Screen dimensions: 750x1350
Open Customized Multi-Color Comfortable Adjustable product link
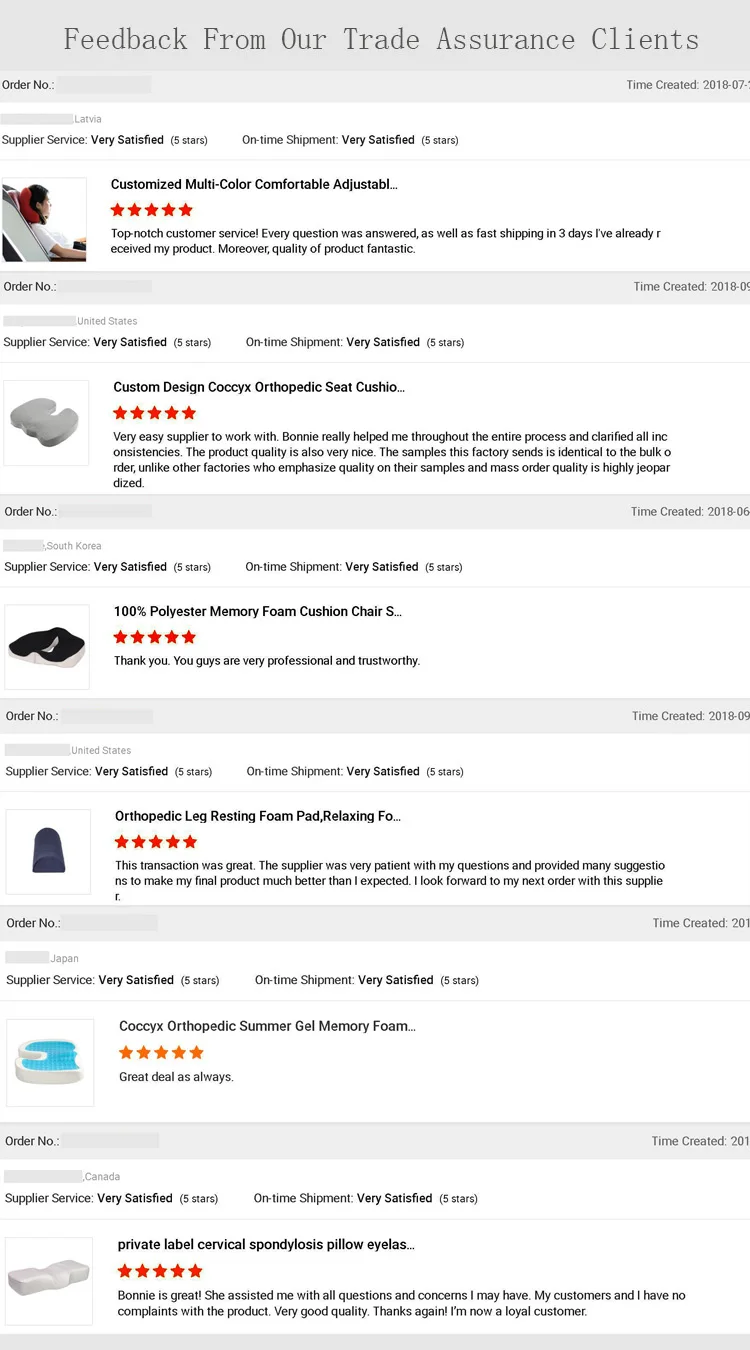coord(254,184)
